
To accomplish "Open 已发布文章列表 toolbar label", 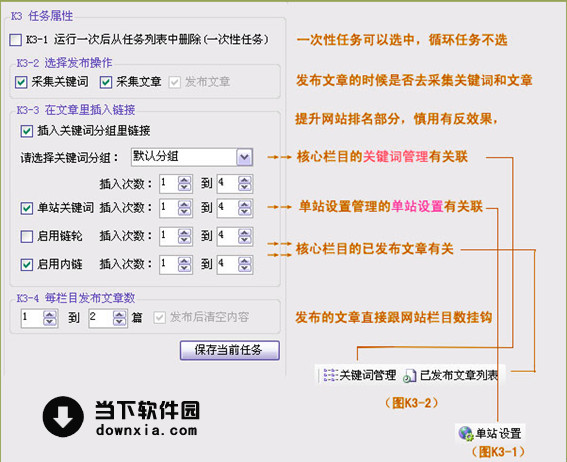I will (459, 376).
